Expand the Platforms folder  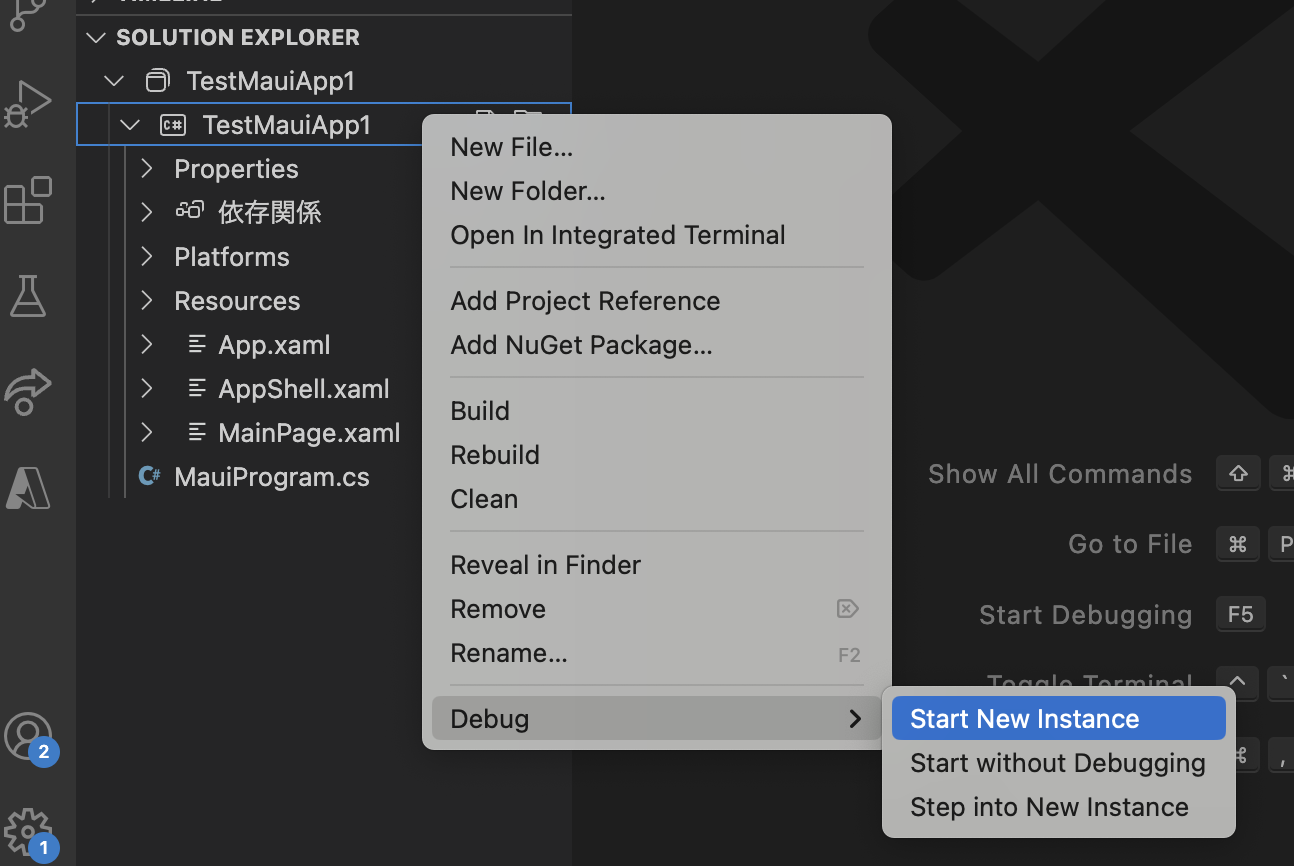(147, 257)
